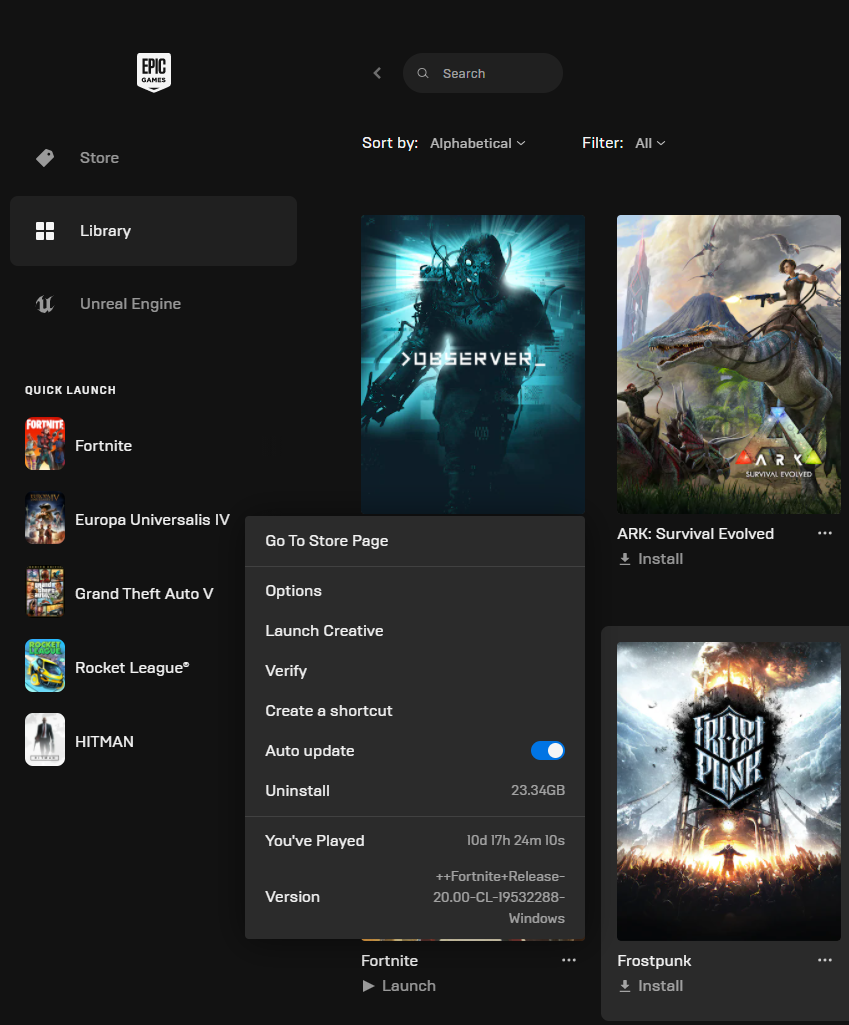
Task: Click the You've Played label
Action: [x=315, y=841]
